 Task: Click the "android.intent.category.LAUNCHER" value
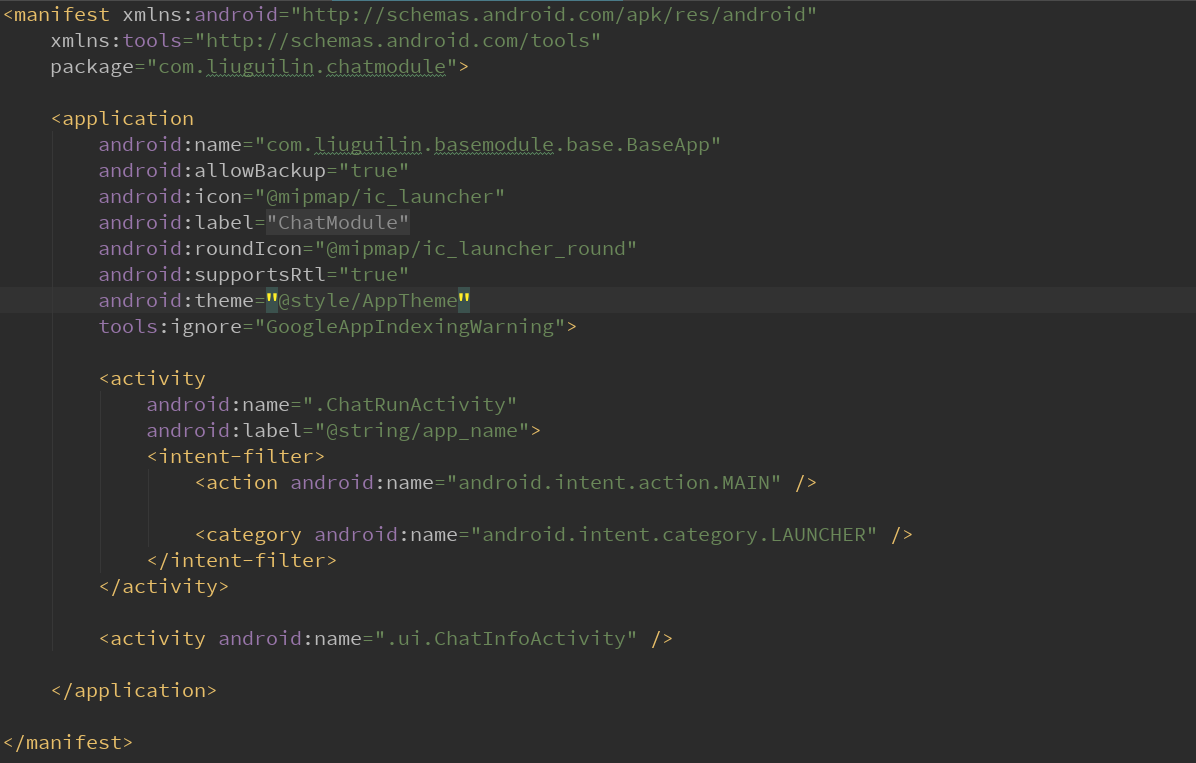(x=674, y=534)
